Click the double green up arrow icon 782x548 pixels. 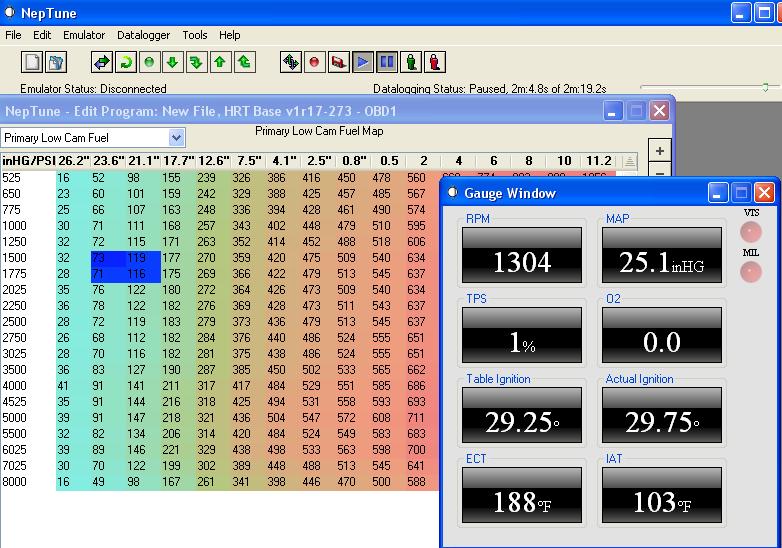(x=244, y=62)
